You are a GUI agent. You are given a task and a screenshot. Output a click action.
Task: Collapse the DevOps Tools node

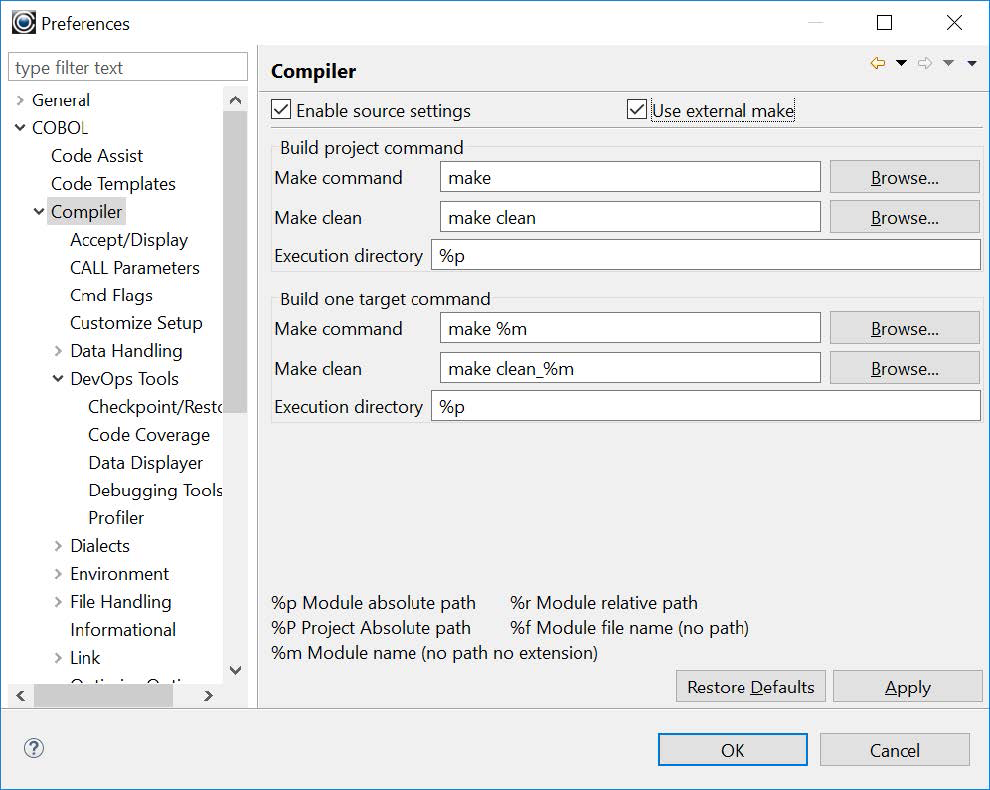coord(58,379)
